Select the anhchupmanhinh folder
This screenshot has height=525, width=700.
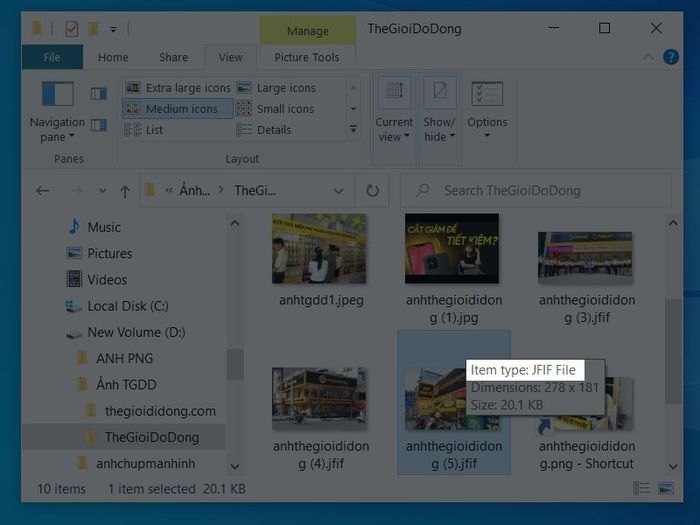point(136,463)
